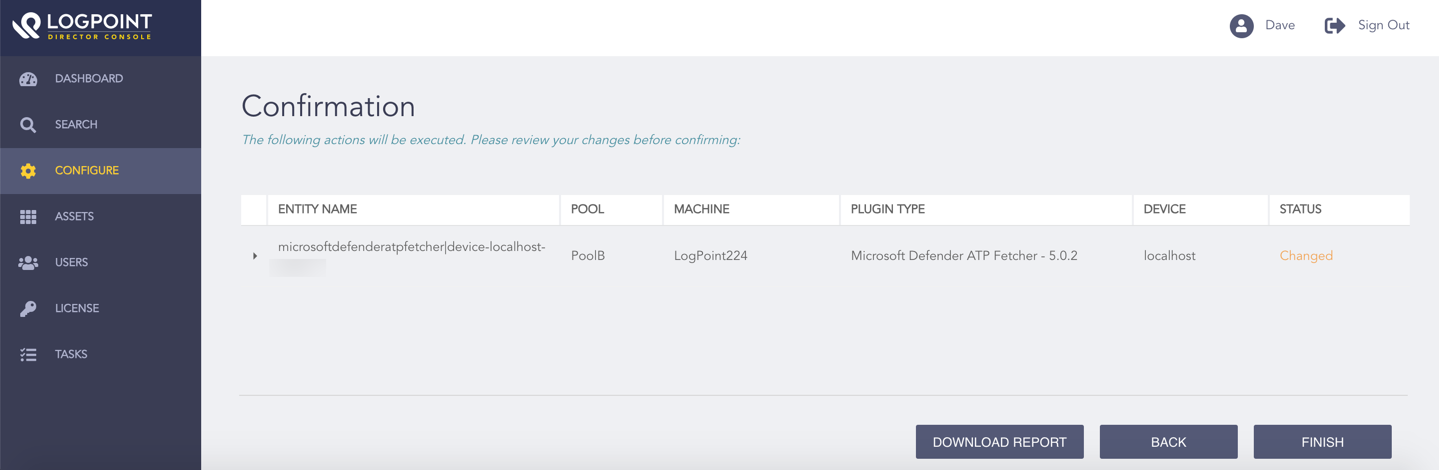Click the Configure gear icon

coord(28,171)
